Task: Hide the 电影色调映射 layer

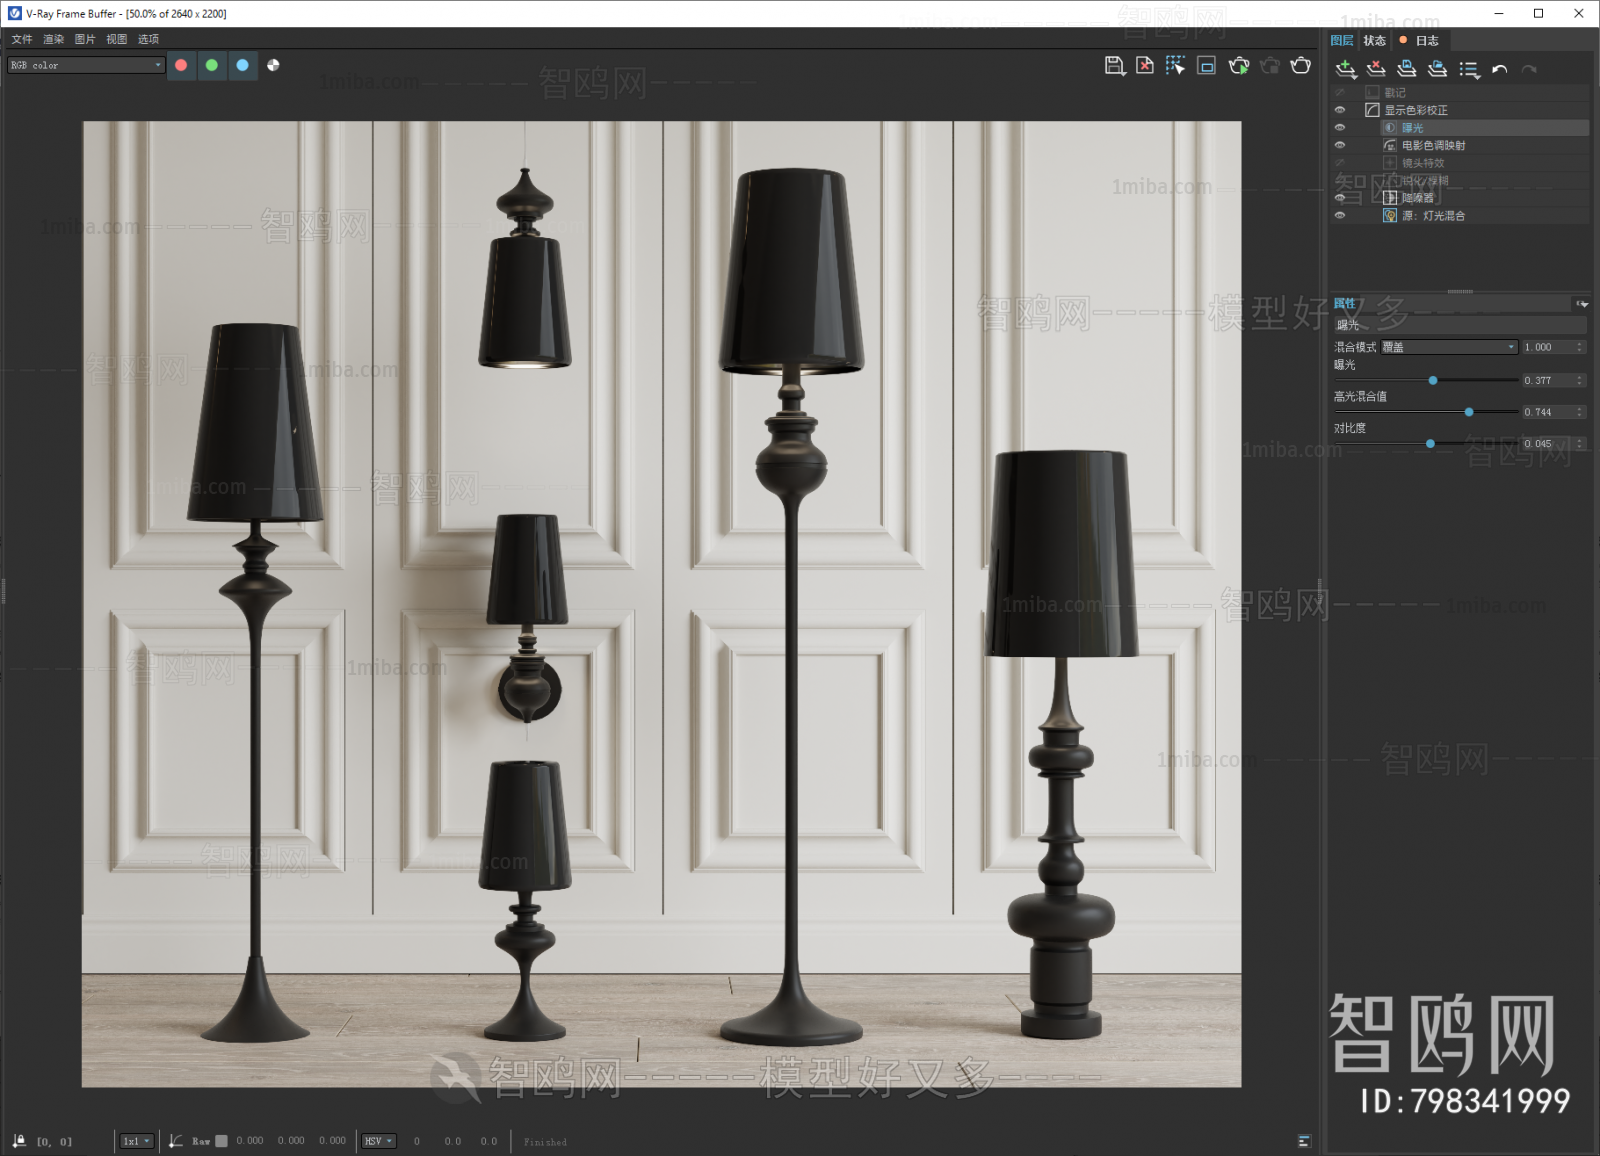Action: click(x=1340, y=145)
